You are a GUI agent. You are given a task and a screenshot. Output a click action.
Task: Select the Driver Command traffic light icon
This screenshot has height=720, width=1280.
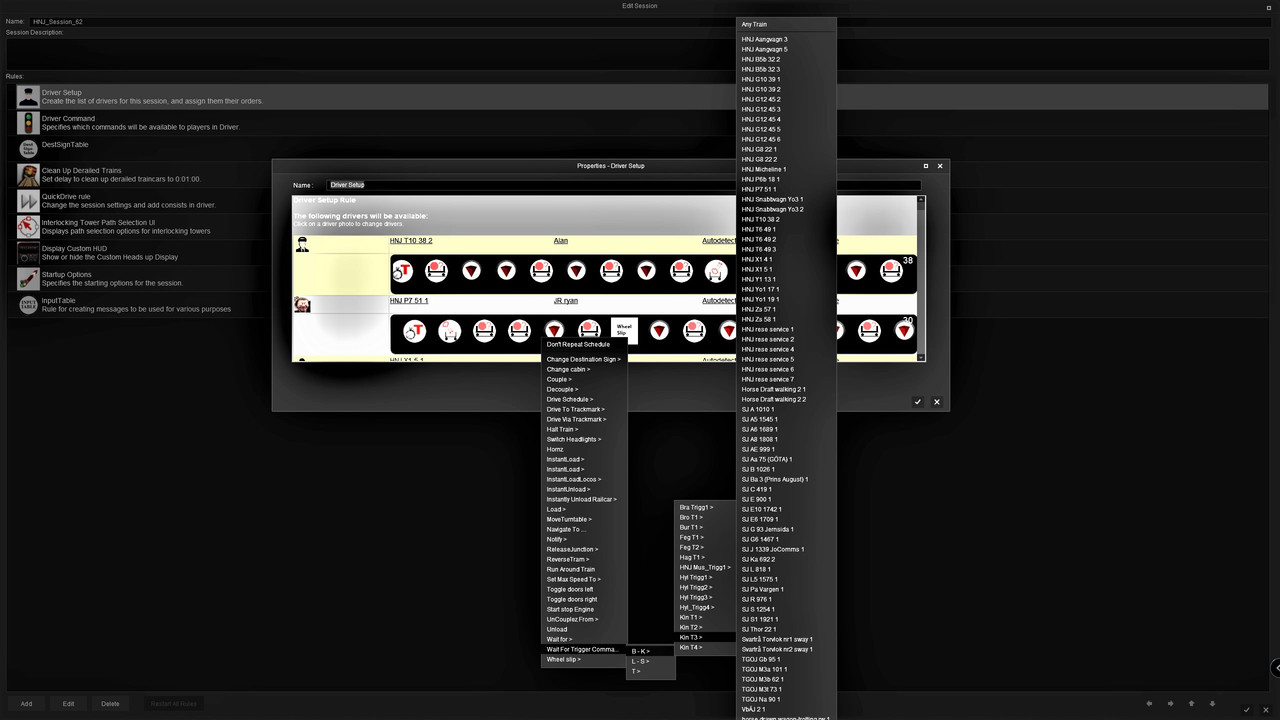pos(28,123)
